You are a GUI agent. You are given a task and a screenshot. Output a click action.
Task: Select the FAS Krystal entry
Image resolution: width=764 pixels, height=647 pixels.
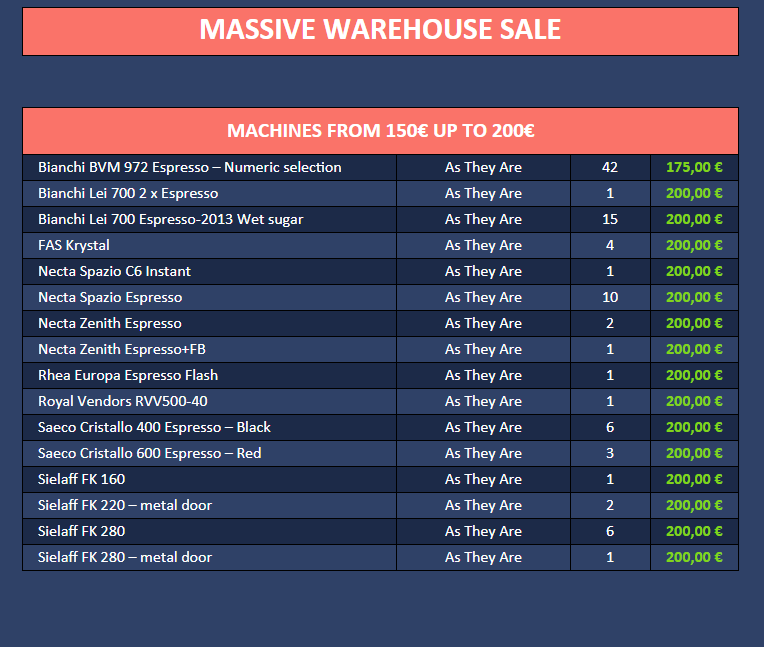tap(74, 245)
